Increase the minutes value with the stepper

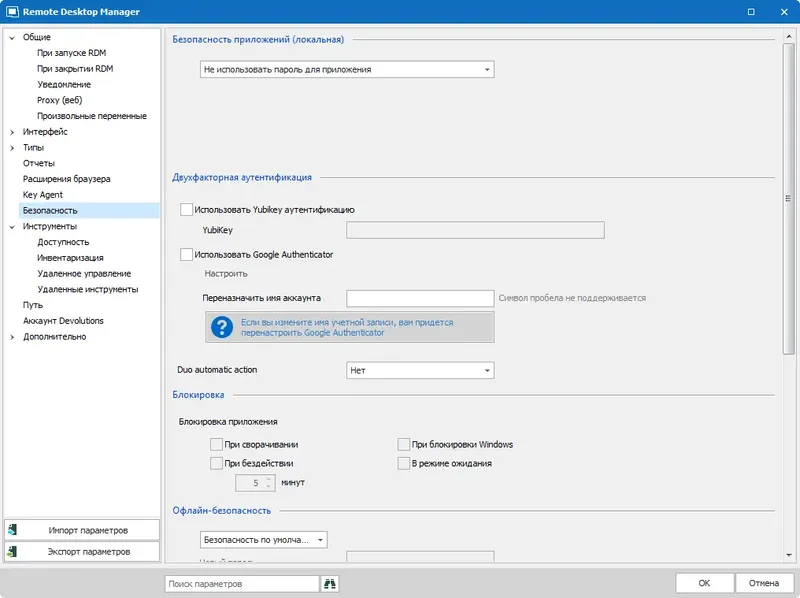pos(267,479)
